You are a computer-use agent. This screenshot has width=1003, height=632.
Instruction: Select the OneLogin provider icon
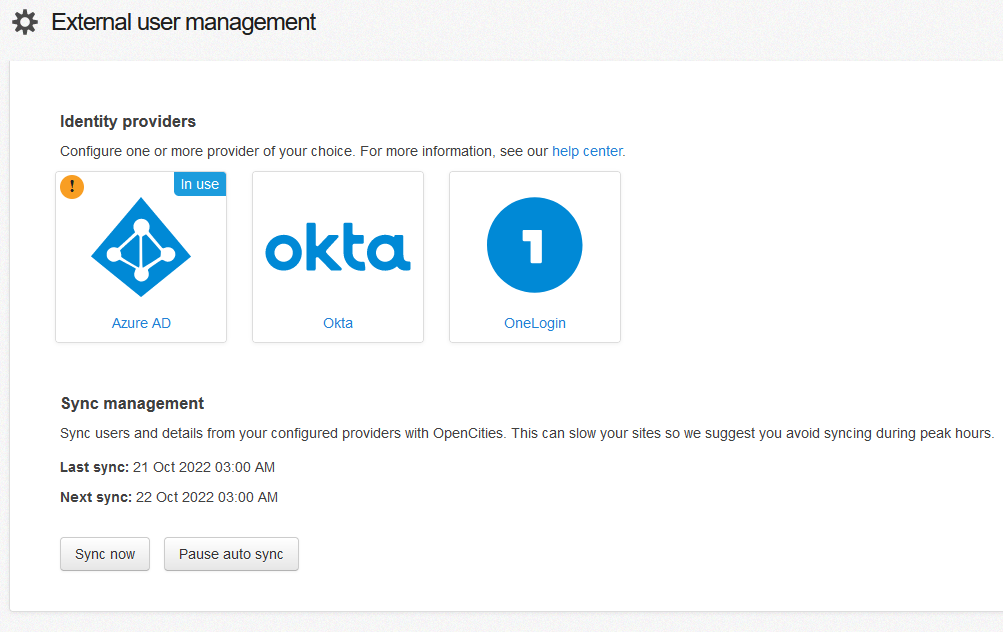pos(534,245)
